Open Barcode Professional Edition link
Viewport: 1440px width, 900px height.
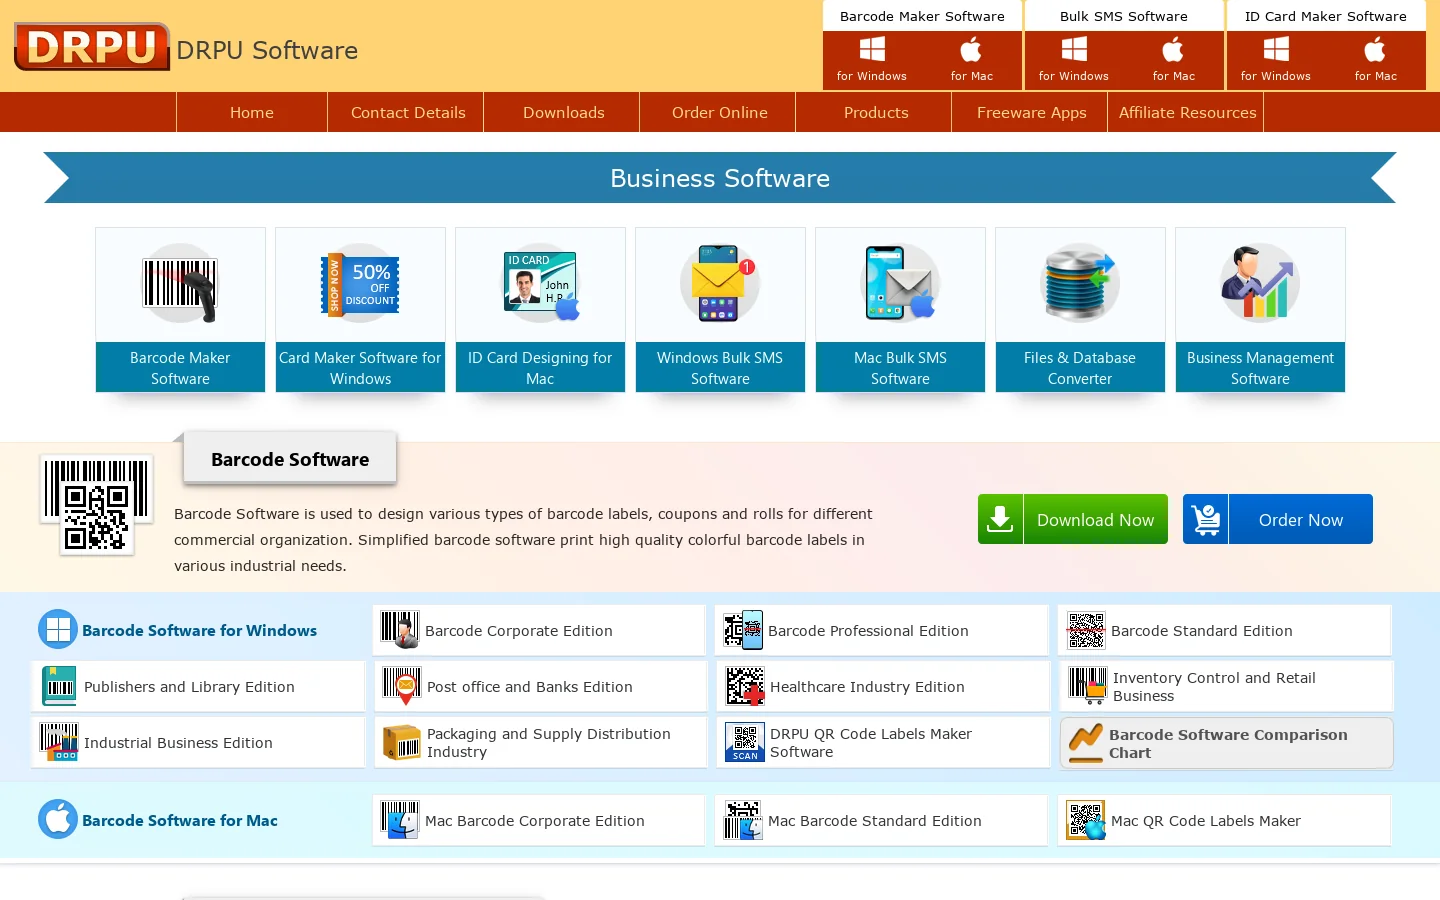[882, 631]
